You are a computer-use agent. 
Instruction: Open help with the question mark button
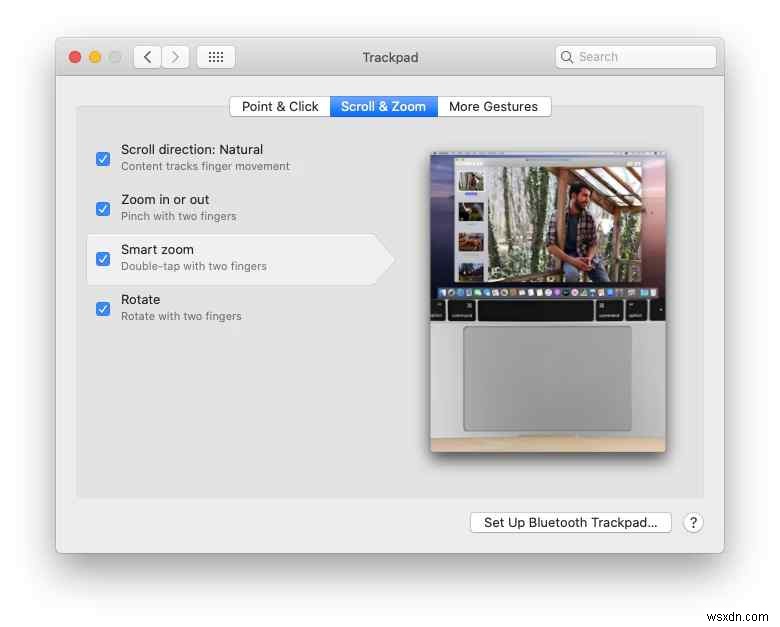tap(693, 522)
